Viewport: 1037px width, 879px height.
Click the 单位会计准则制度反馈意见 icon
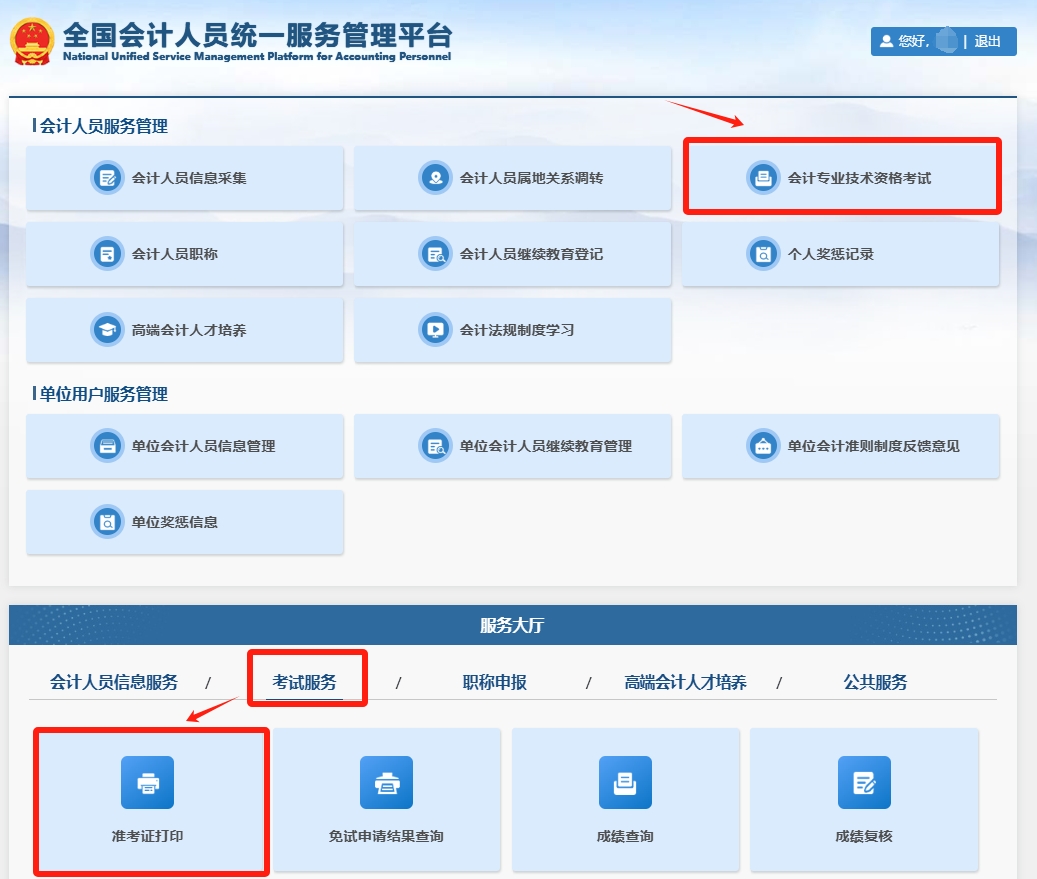pos(764,446)
